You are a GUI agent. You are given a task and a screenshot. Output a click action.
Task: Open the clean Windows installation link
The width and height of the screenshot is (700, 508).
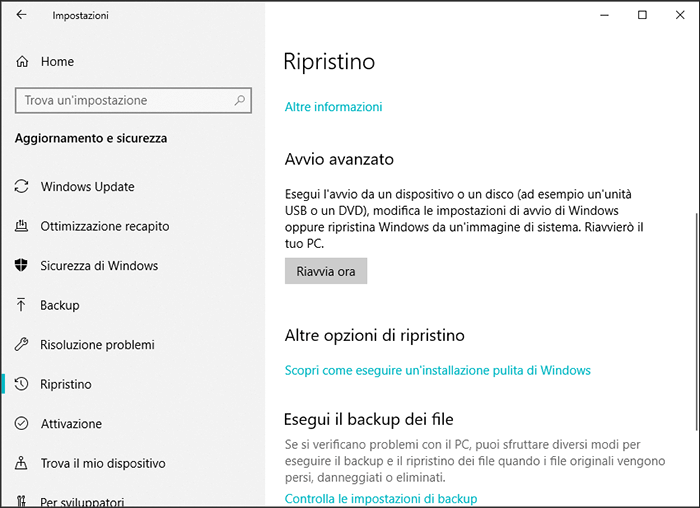[x=437, y=370]
